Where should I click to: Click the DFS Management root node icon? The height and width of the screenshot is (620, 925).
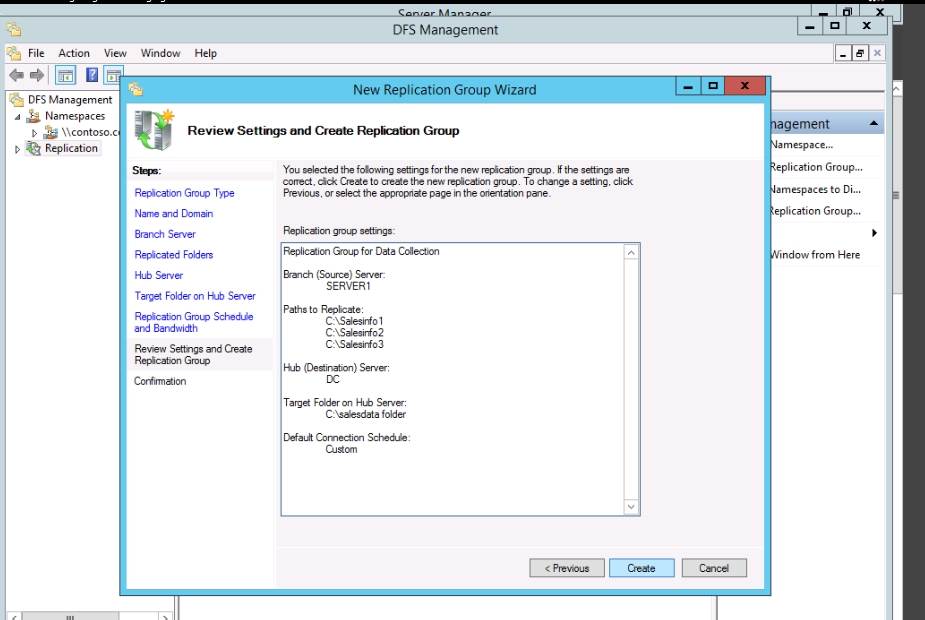coord(17,100)
